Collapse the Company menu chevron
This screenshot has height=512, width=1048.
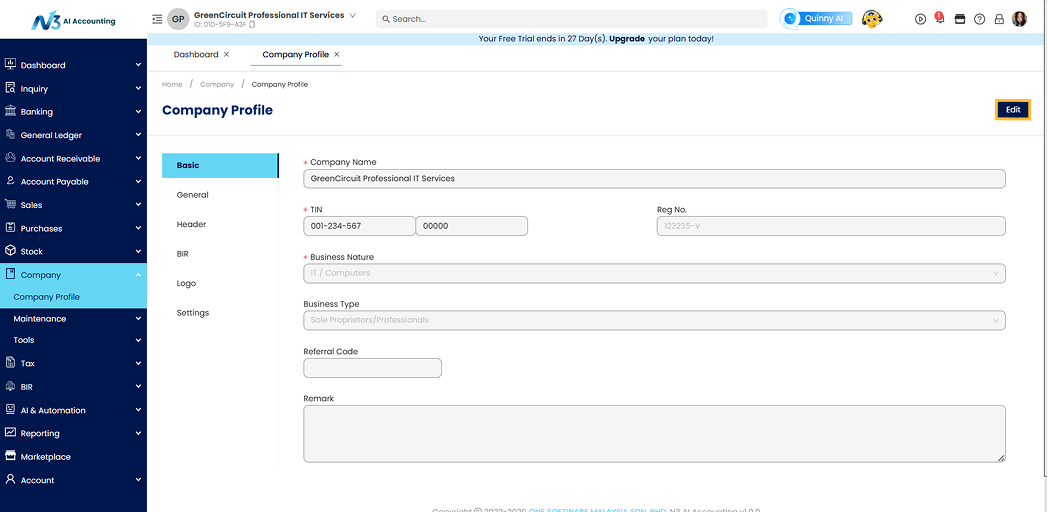[x=138, y=275]
